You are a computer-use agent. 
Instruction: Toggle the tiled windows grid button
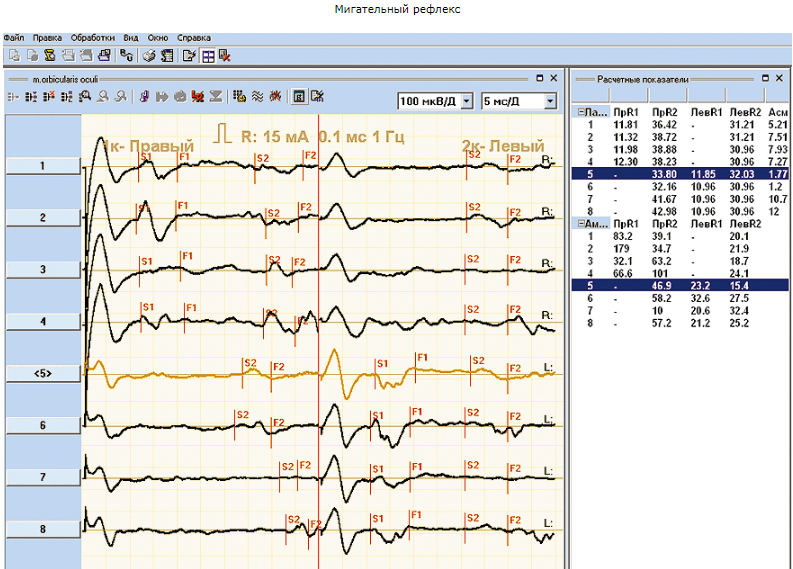pos(208,56)
